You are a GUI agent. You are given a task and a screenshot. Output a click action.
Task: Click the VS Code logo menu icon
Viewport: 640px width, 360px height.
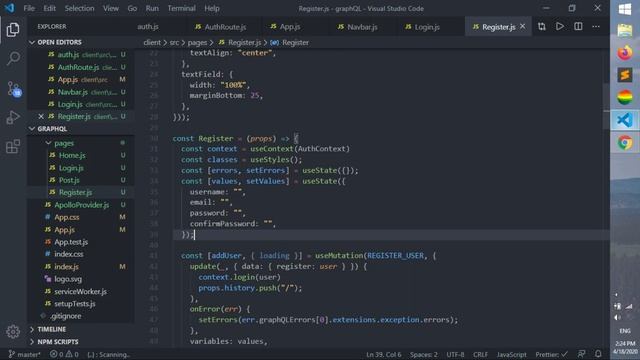point(9,8)
